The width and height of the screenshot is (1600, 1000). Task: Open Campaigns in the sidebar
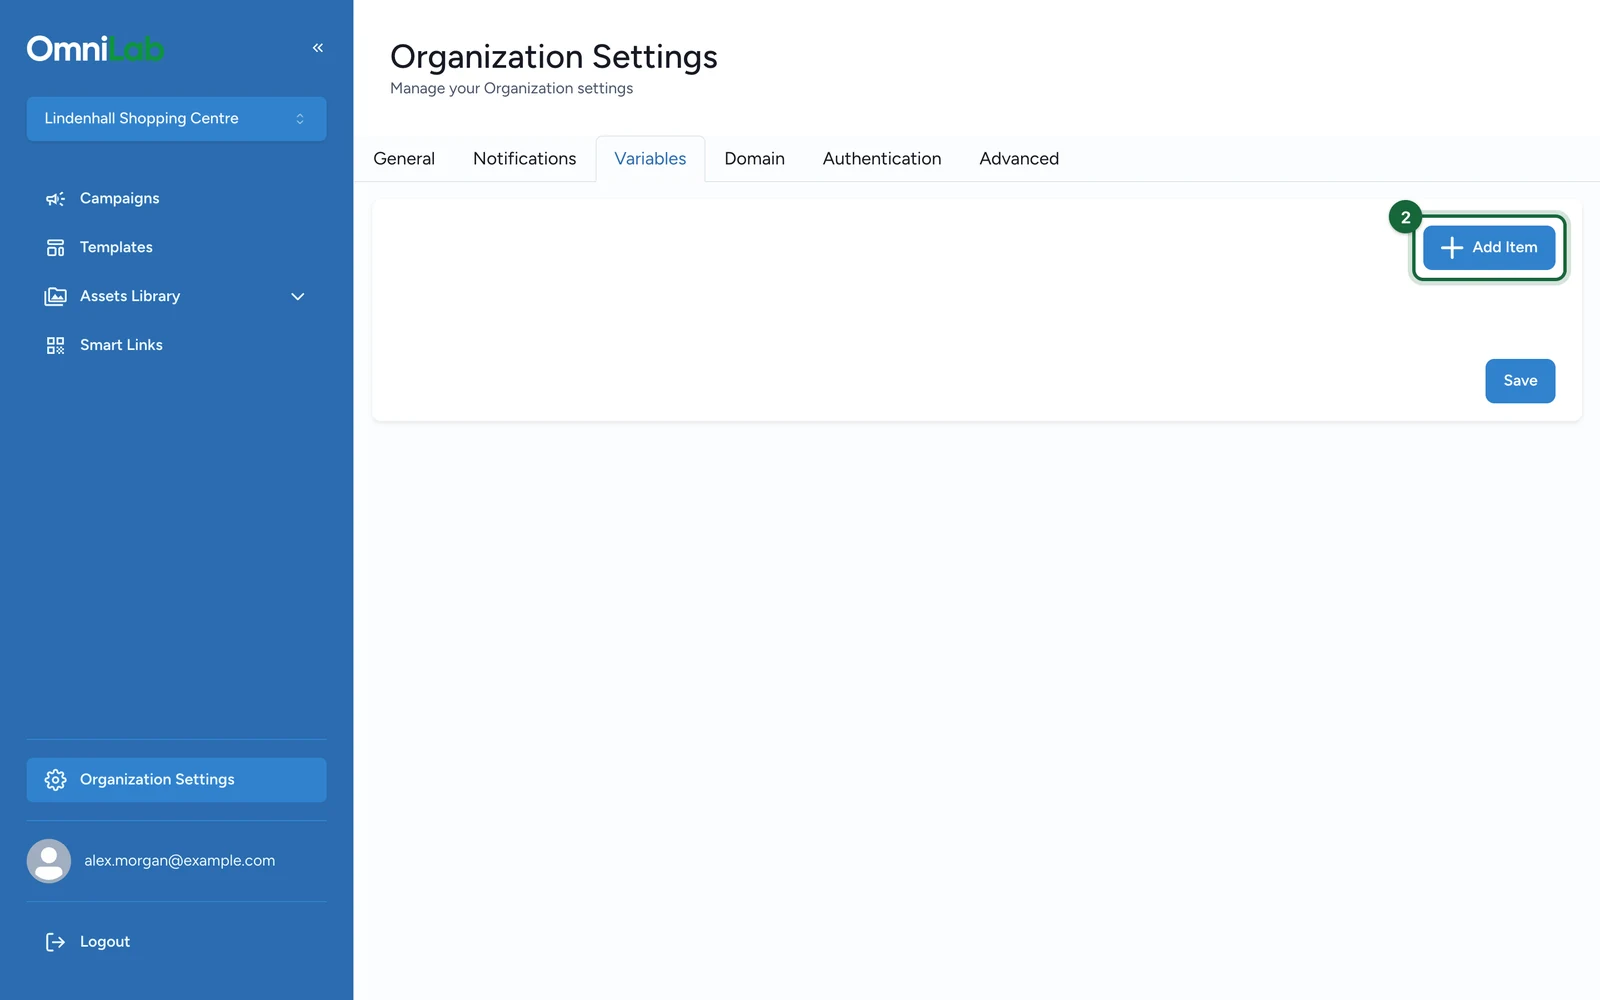point(119,198)
